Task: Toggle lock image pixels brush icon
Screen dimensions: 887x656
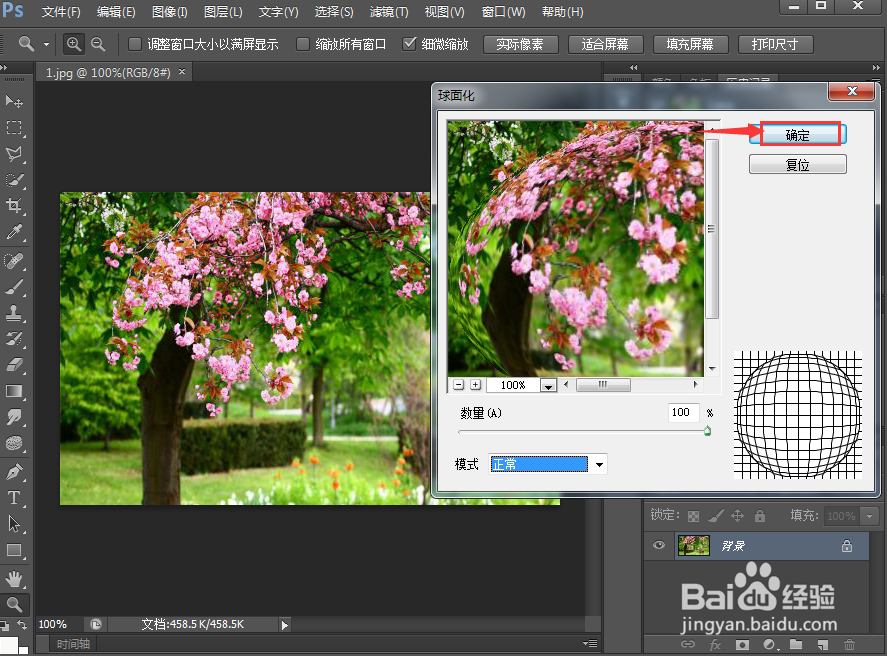Action: [716, 515]
